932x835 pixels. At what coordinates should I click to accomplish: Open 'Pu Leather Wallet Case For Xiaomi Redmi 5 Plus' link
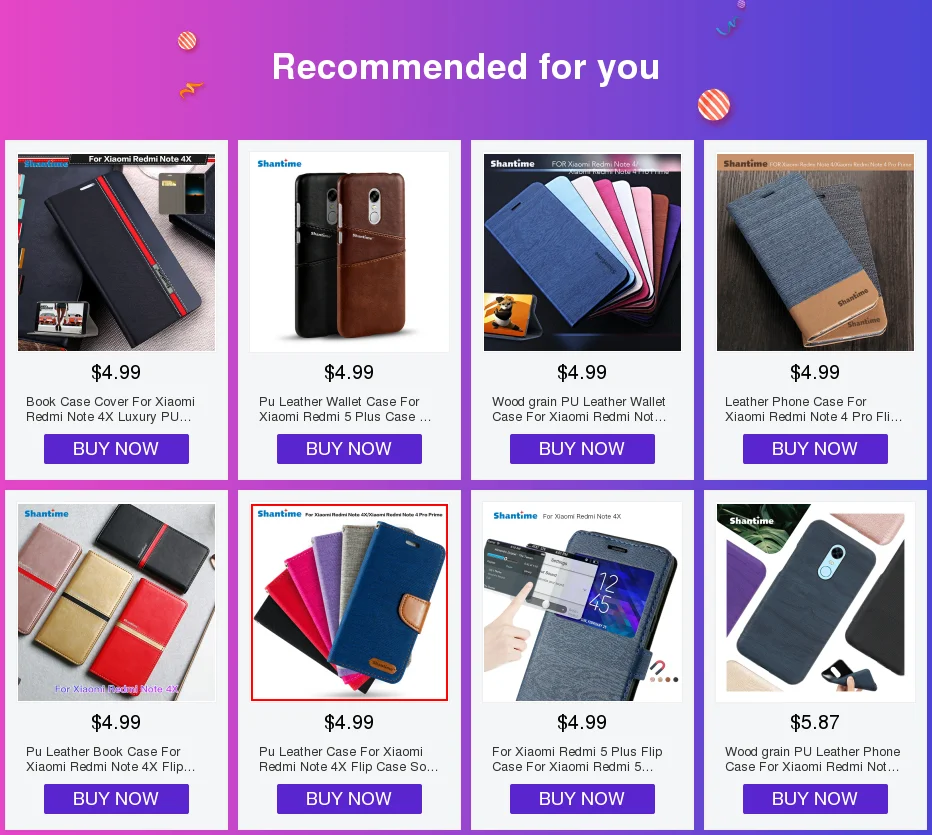[345, 409]
